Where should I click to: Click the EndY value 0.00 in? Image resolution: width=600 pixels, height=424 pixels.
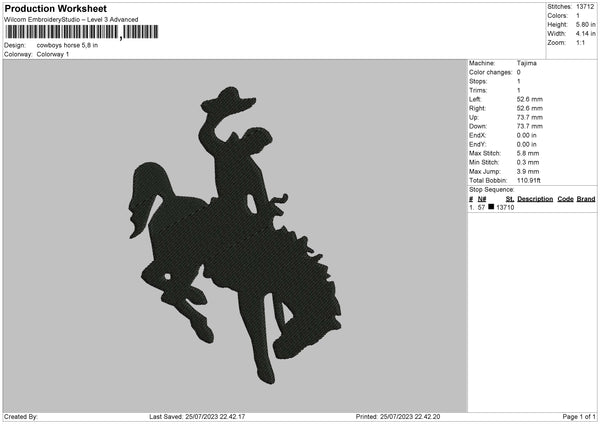527,145
